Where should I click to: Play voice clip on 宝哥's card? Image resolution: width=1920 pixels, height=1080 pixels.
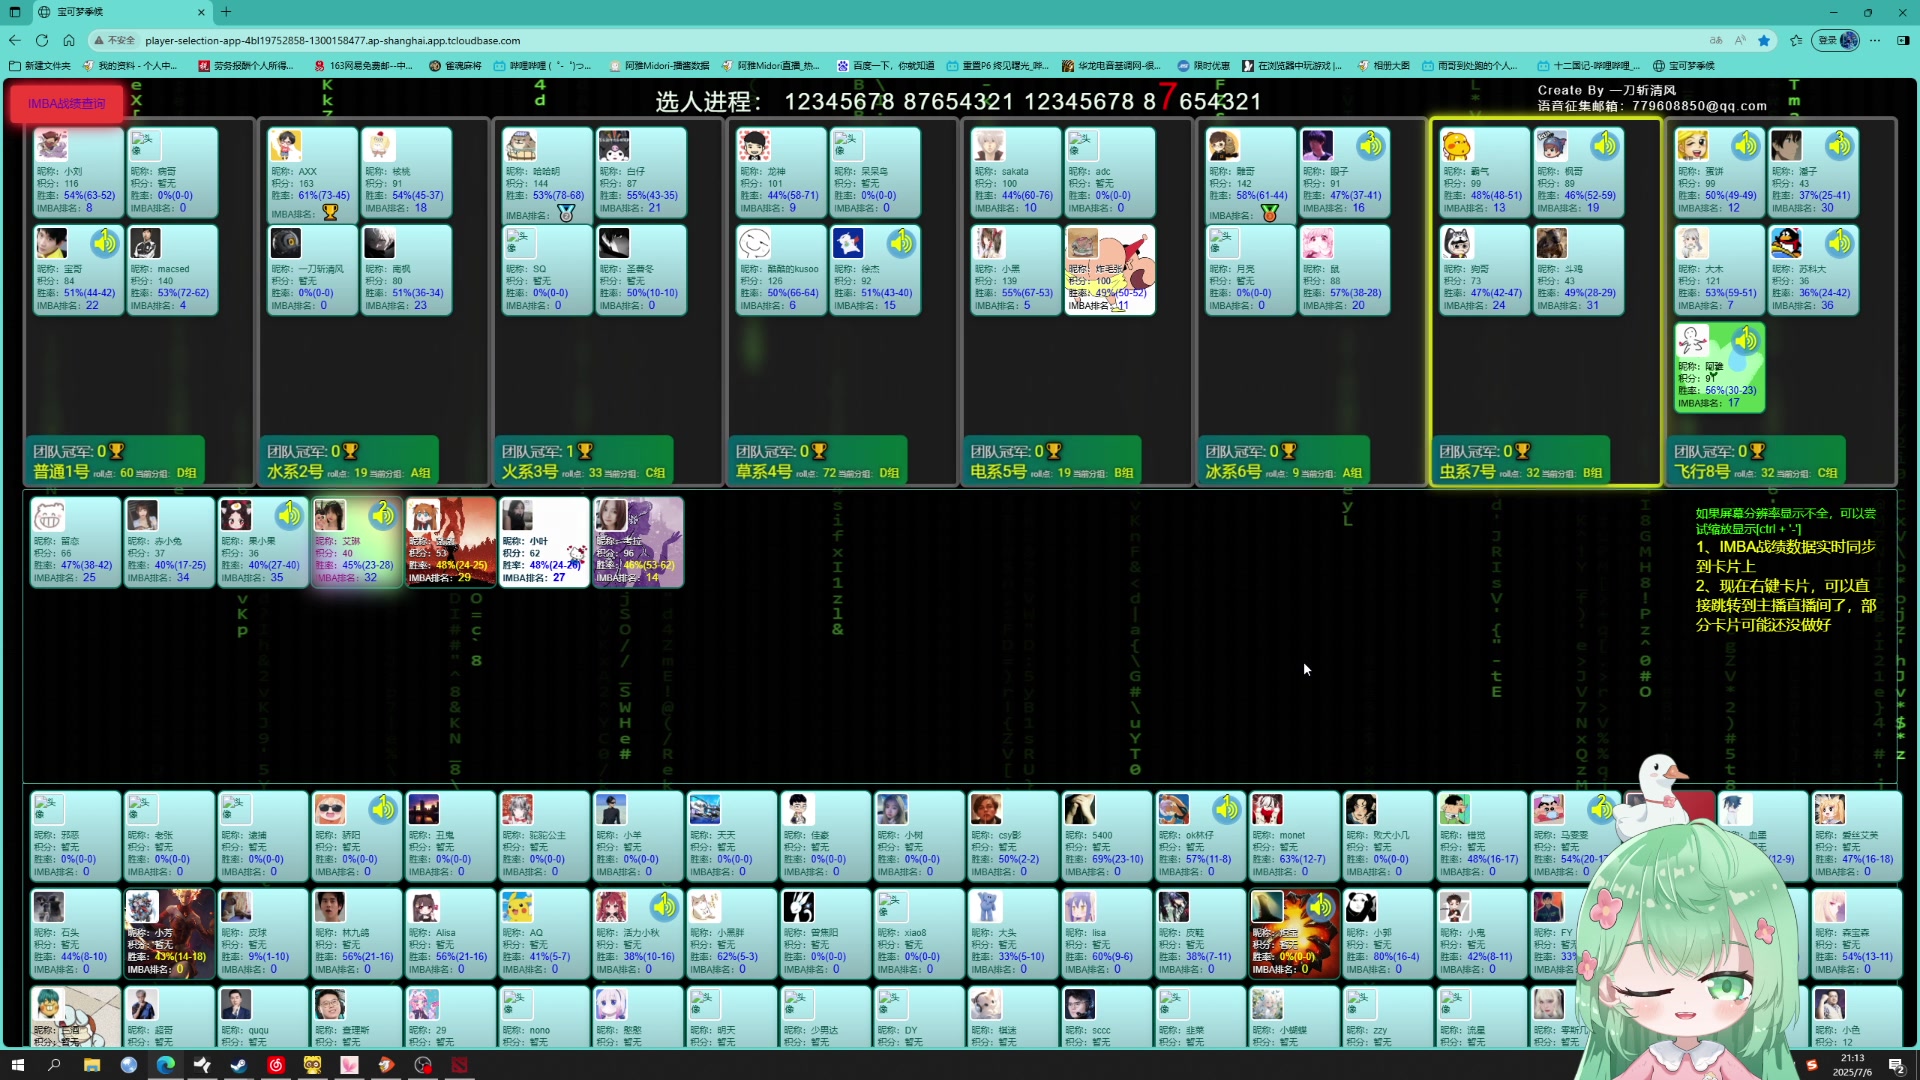104,243
